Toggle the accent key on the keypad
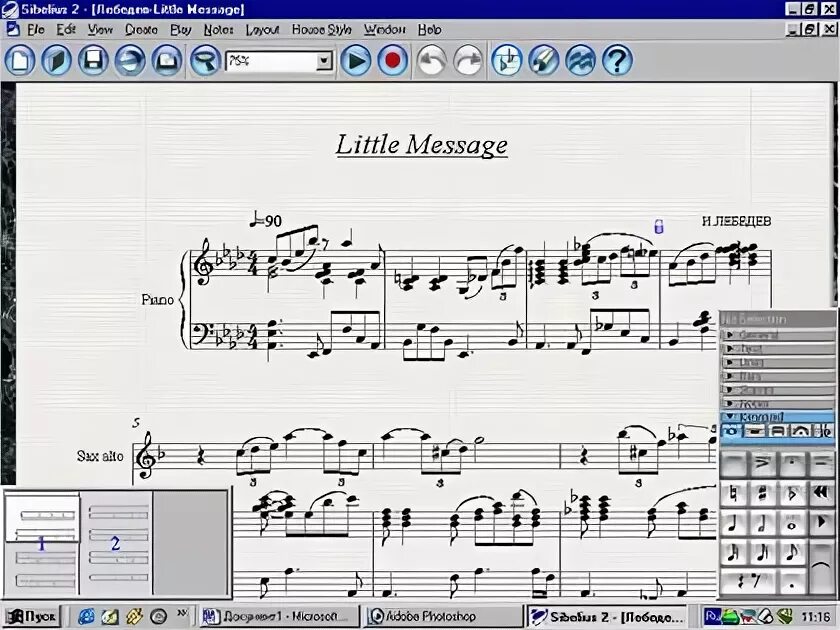The image size is (840, 630). click(762, 464)
